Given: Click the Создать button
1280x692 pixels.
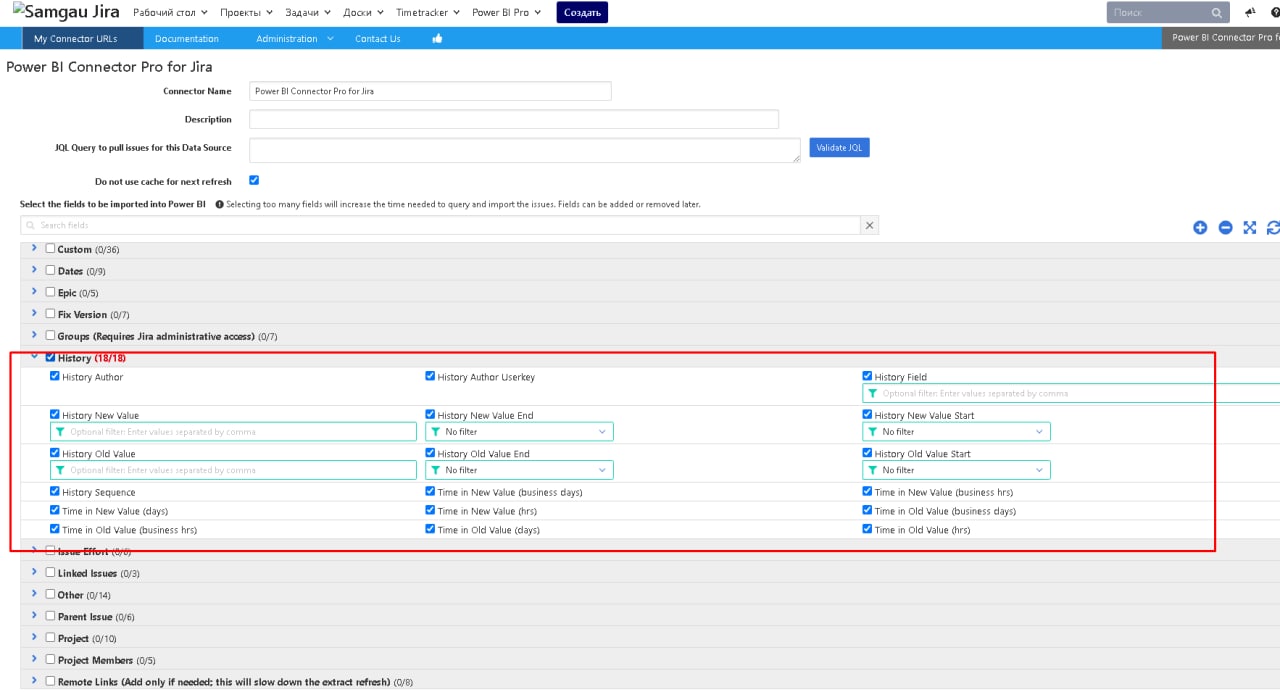Looking at the screenshot, I should point(582,13).
